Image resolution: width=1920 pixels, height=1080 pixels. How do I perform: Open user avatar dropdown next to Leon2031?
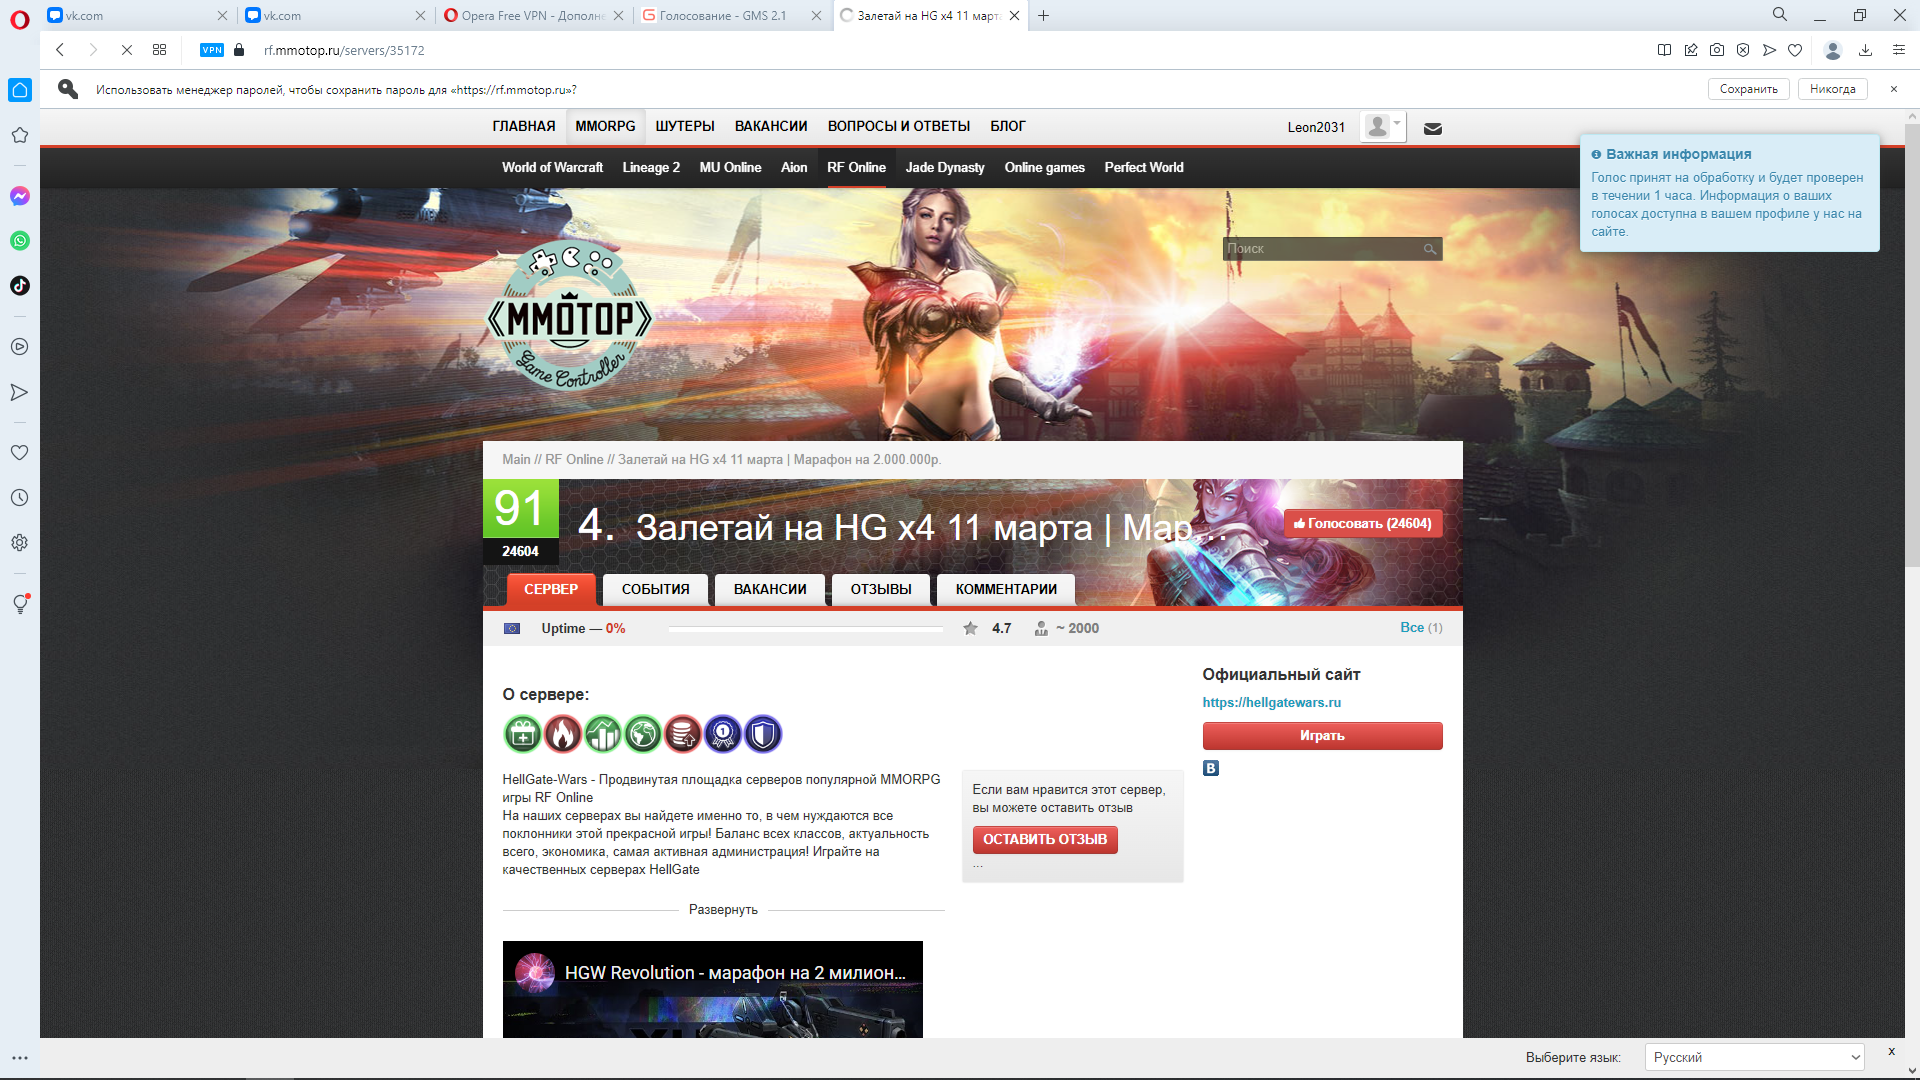point(1383,127)
